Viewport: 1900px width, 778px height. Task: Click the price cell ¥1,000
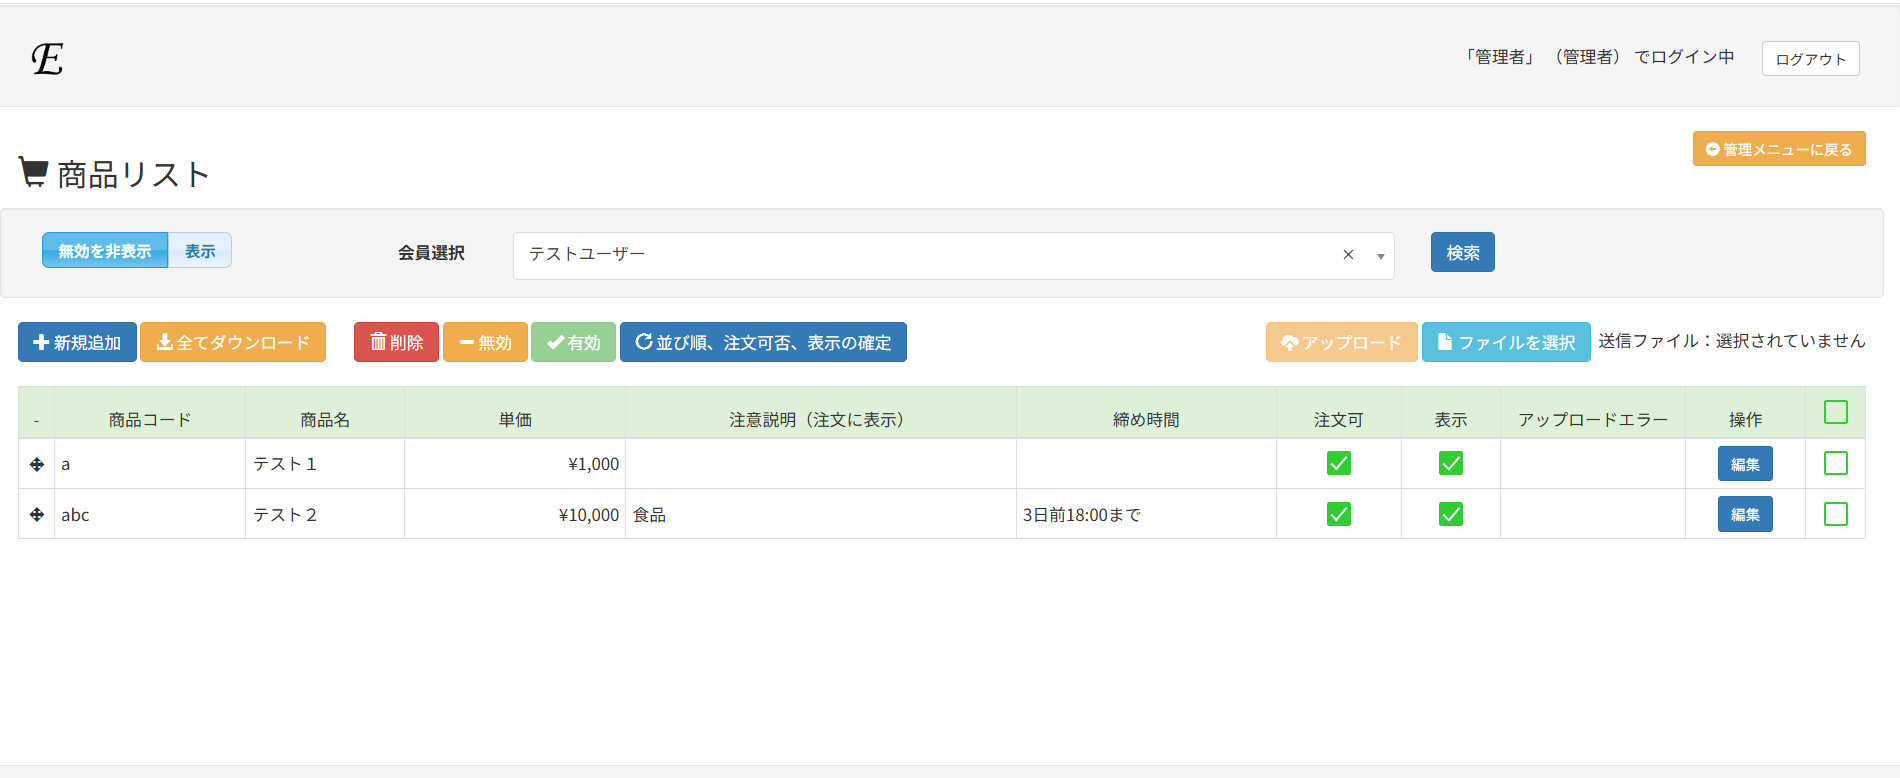tap(515, 464)
